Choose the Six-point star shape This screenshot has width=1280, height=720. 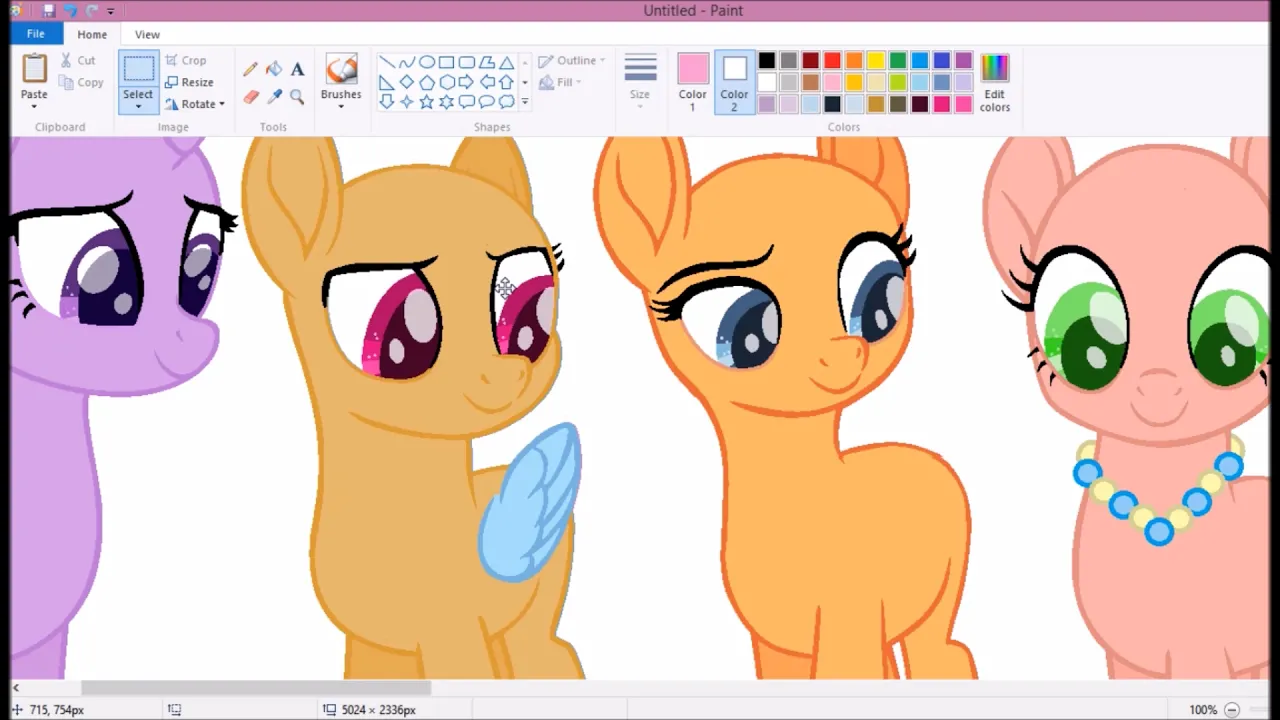pos(447,102)
